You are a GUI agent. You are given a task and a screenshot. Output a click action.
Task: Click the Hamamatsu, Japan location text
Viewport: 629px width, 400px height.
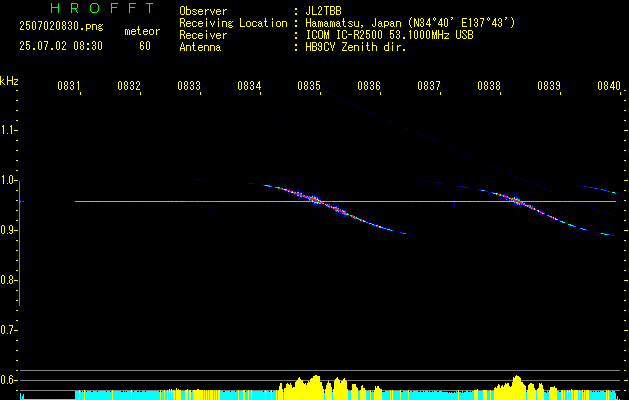pos(410,23)
